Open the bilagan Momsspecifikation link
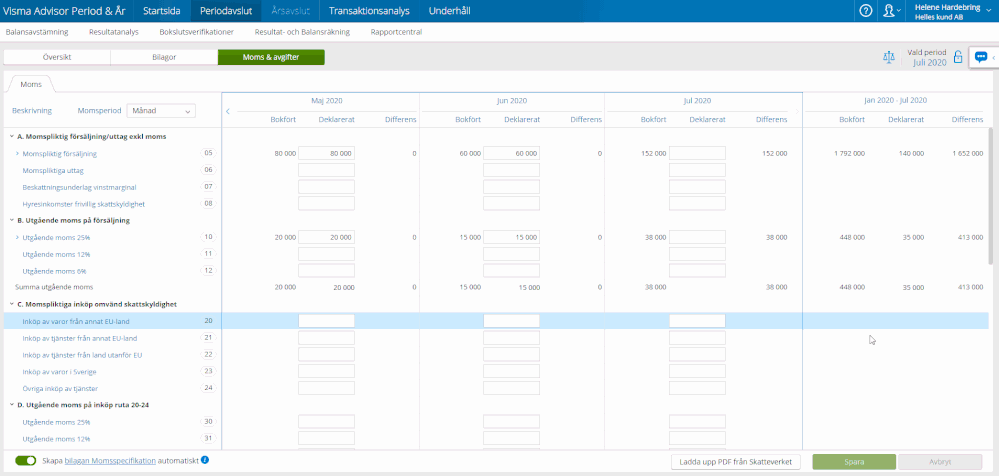Image resolution: width=999 pixels, height=476 pixels. click(110, 461)
